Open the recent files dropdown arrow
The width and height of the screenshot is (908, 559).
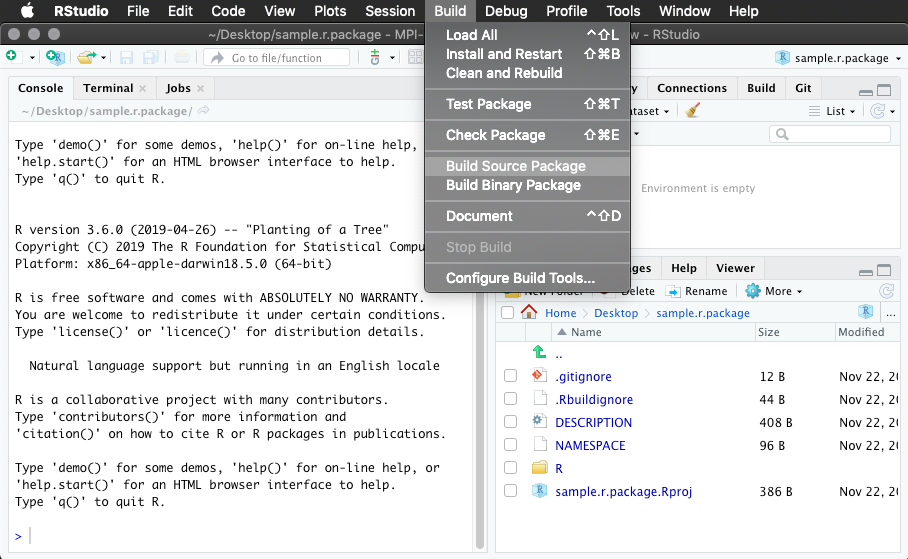click(x=103, y=57)
